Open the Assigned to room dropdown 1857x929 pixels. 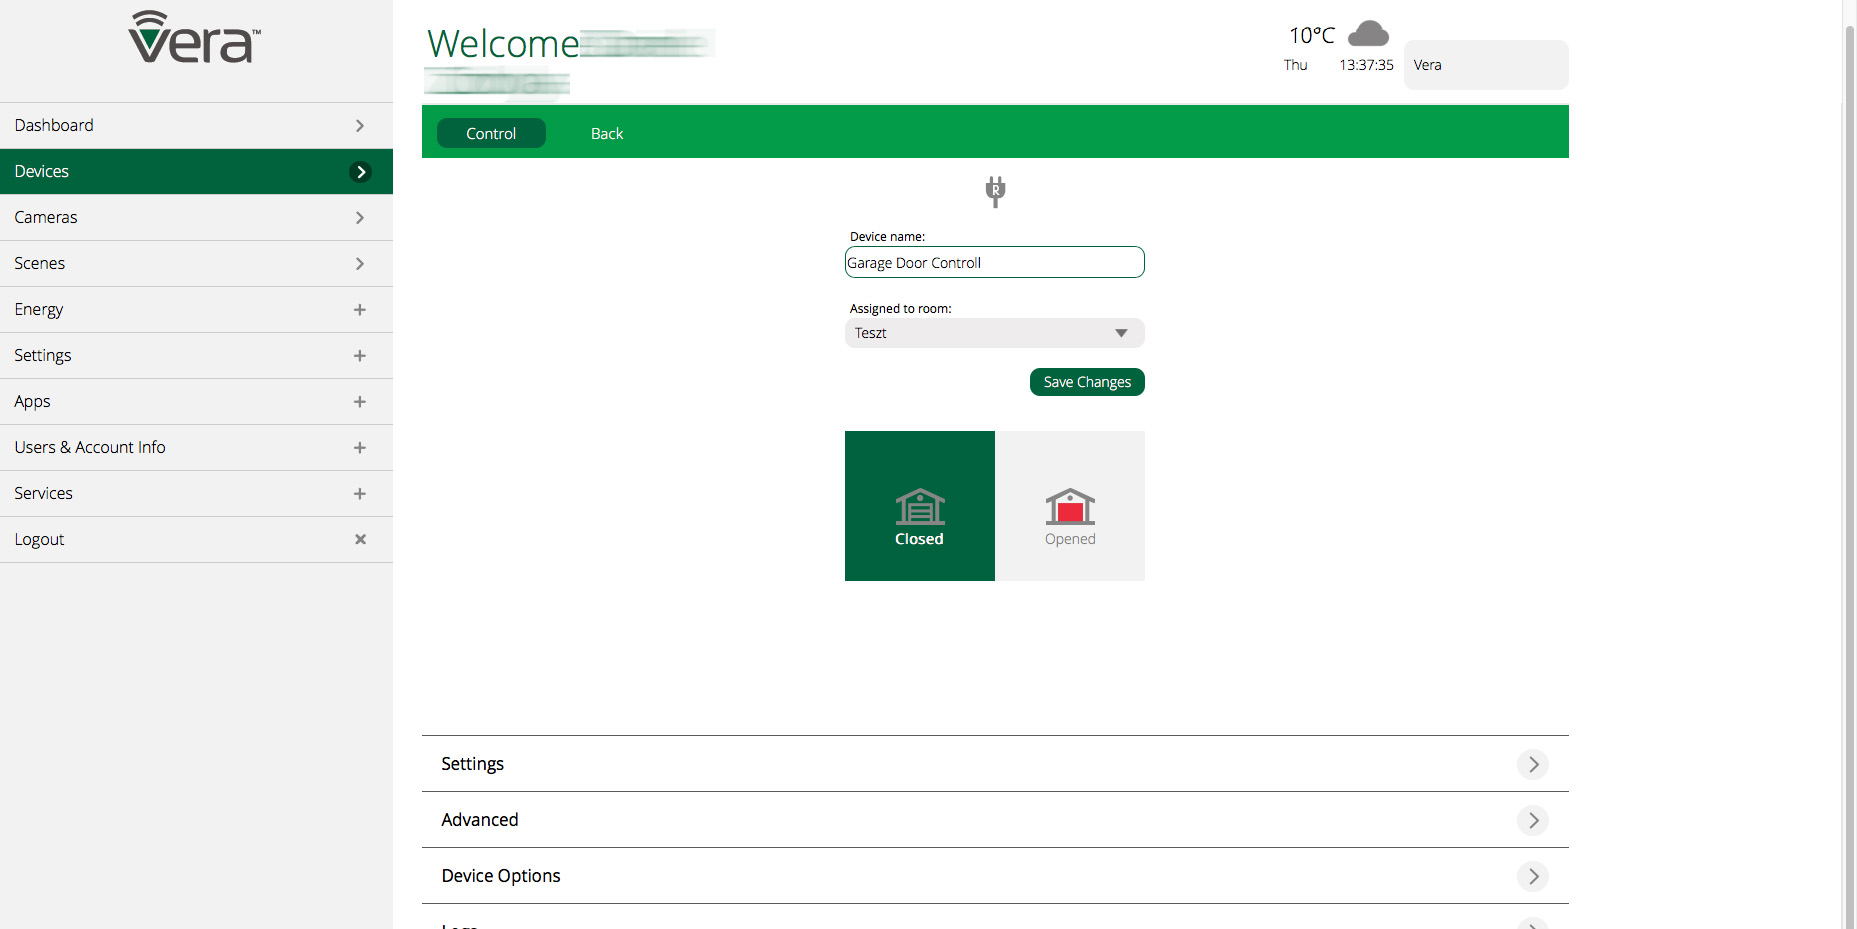point(994,333)
